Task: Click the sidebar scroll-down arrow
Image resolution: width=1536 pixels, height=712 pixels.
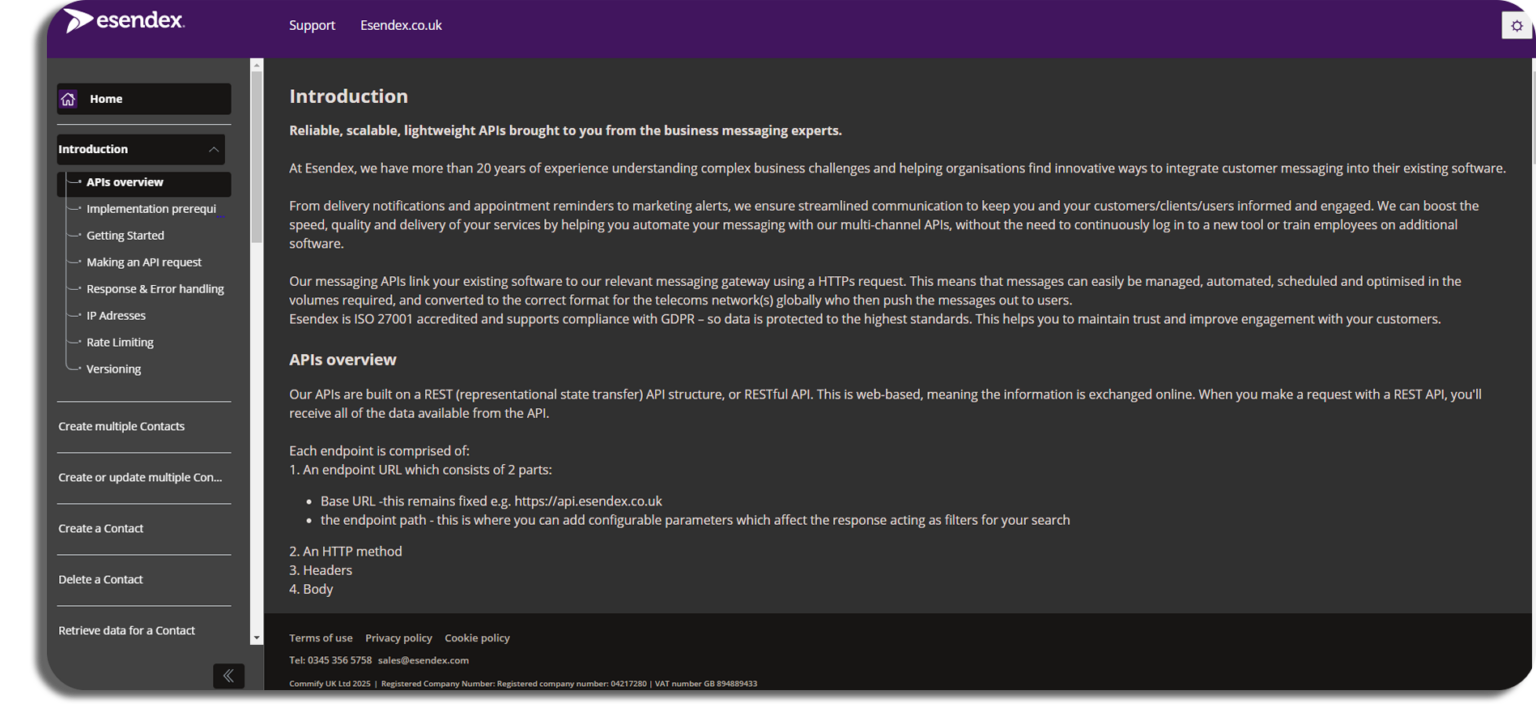Action: point(256,637)
